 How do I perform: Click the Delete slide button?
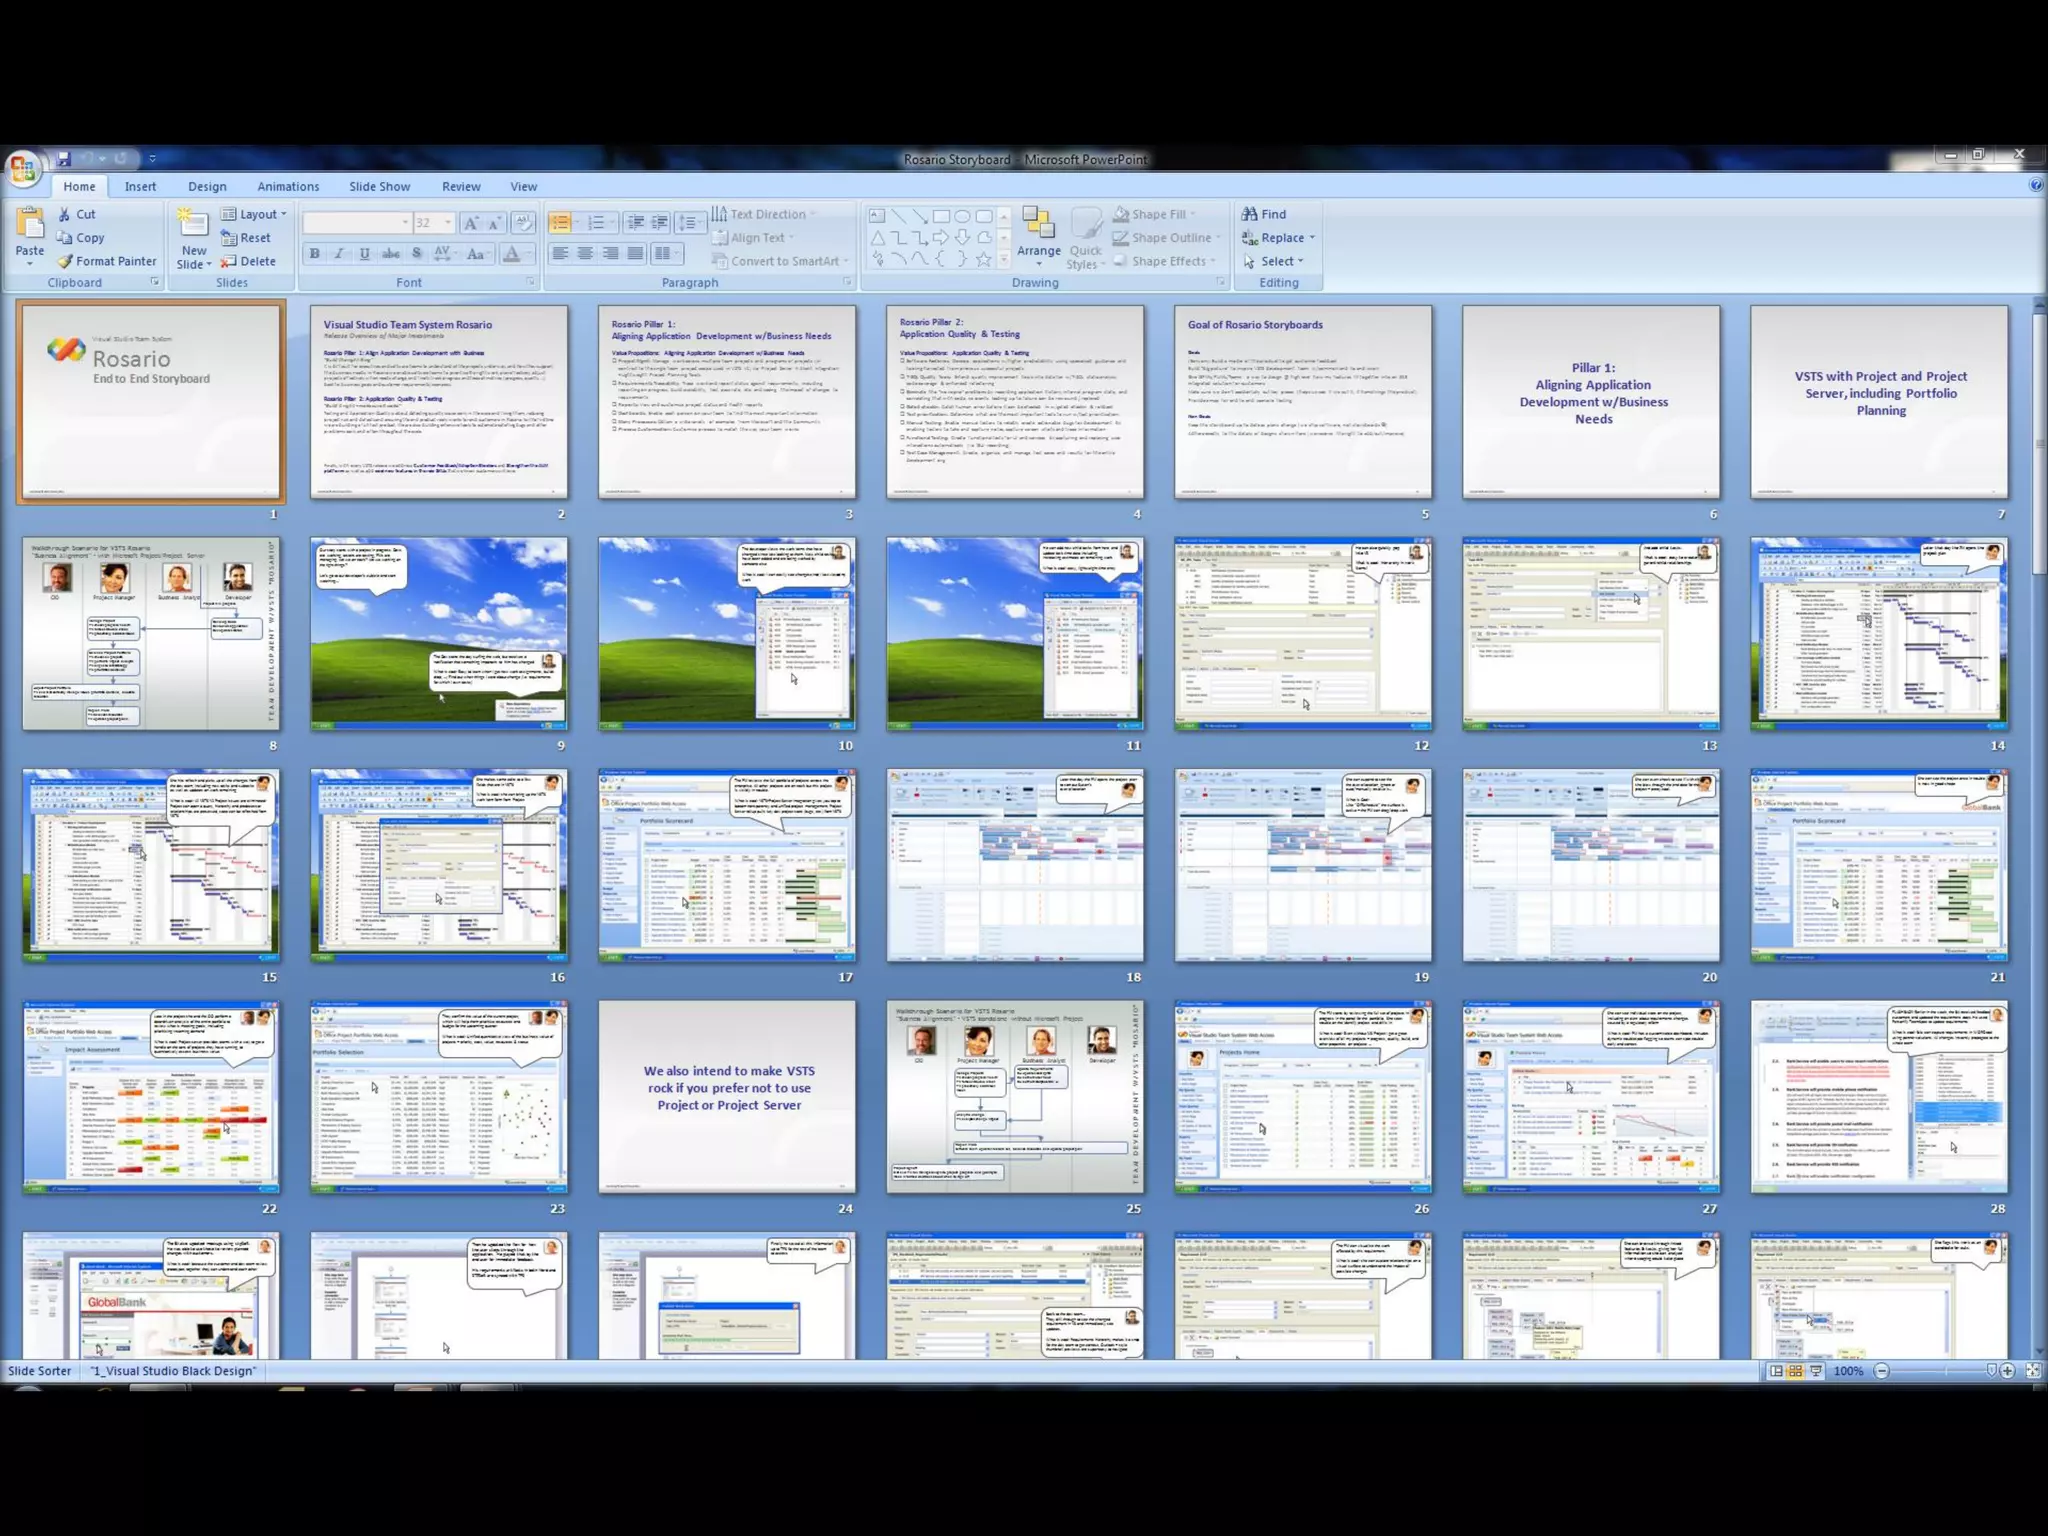coord(248,261)
